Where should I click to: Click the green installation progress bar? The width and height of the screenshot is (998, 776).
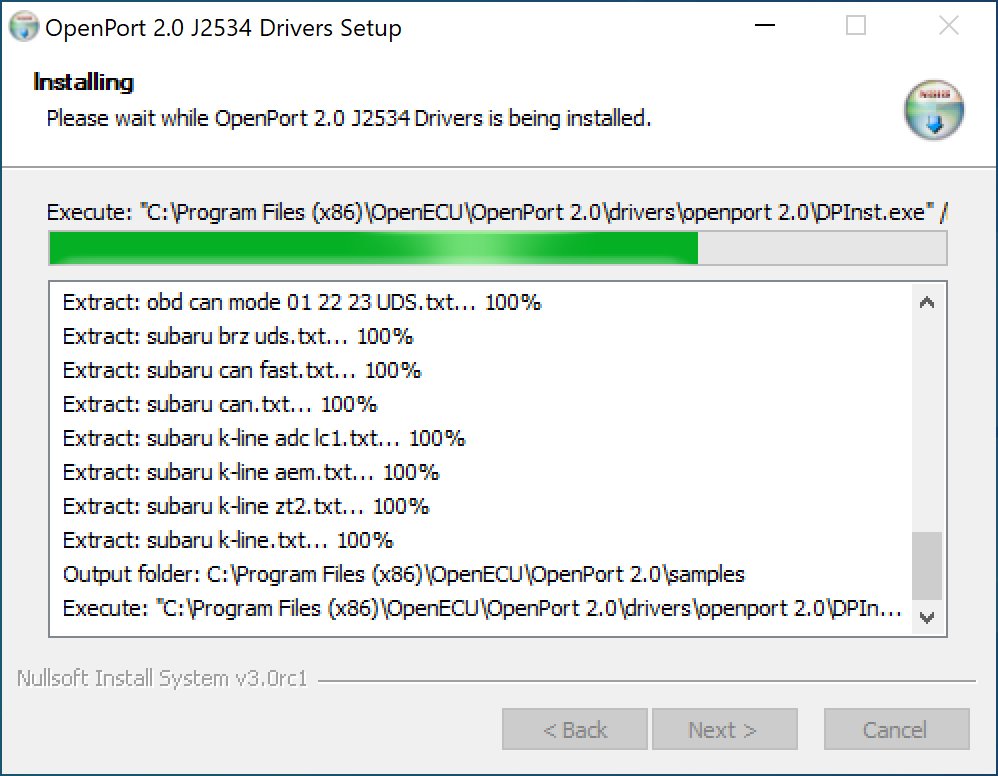pos(498,248)
